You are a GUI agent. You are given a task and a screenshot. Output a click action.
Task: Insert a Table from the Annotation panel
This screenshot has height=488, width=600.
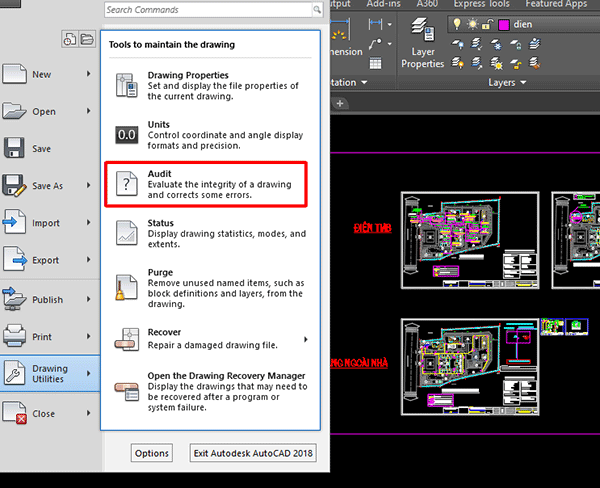click(375, 63)
